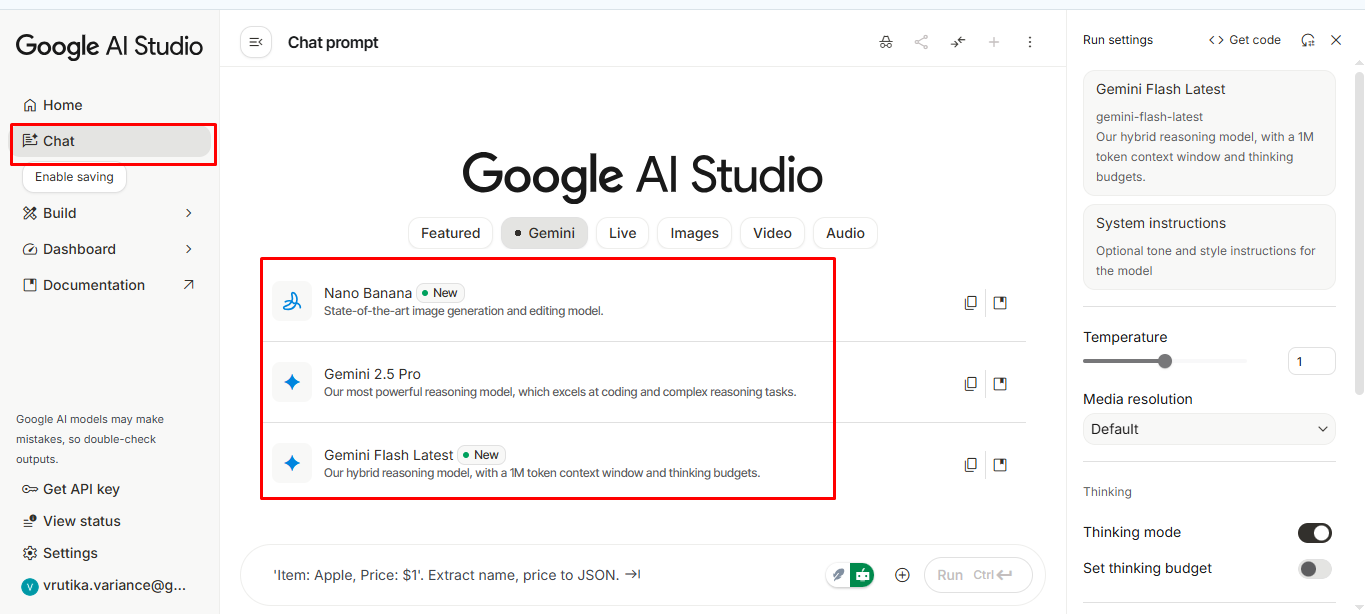Collapse the left navigation menu icon
The width and height of the screenshot is (1365, 614).
pyautogui.click(x=256, y=42)
